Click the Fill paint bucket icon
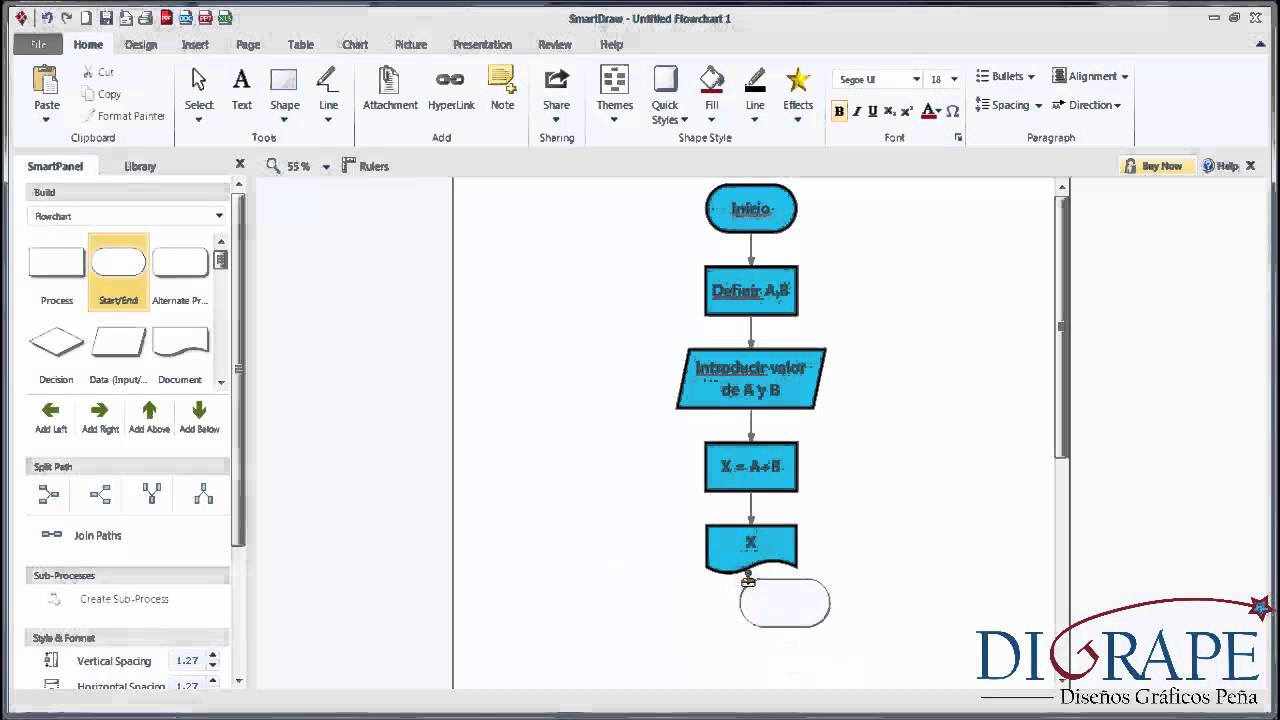The height and width of the screenshot is (720, 1280). tap(712, 79)
